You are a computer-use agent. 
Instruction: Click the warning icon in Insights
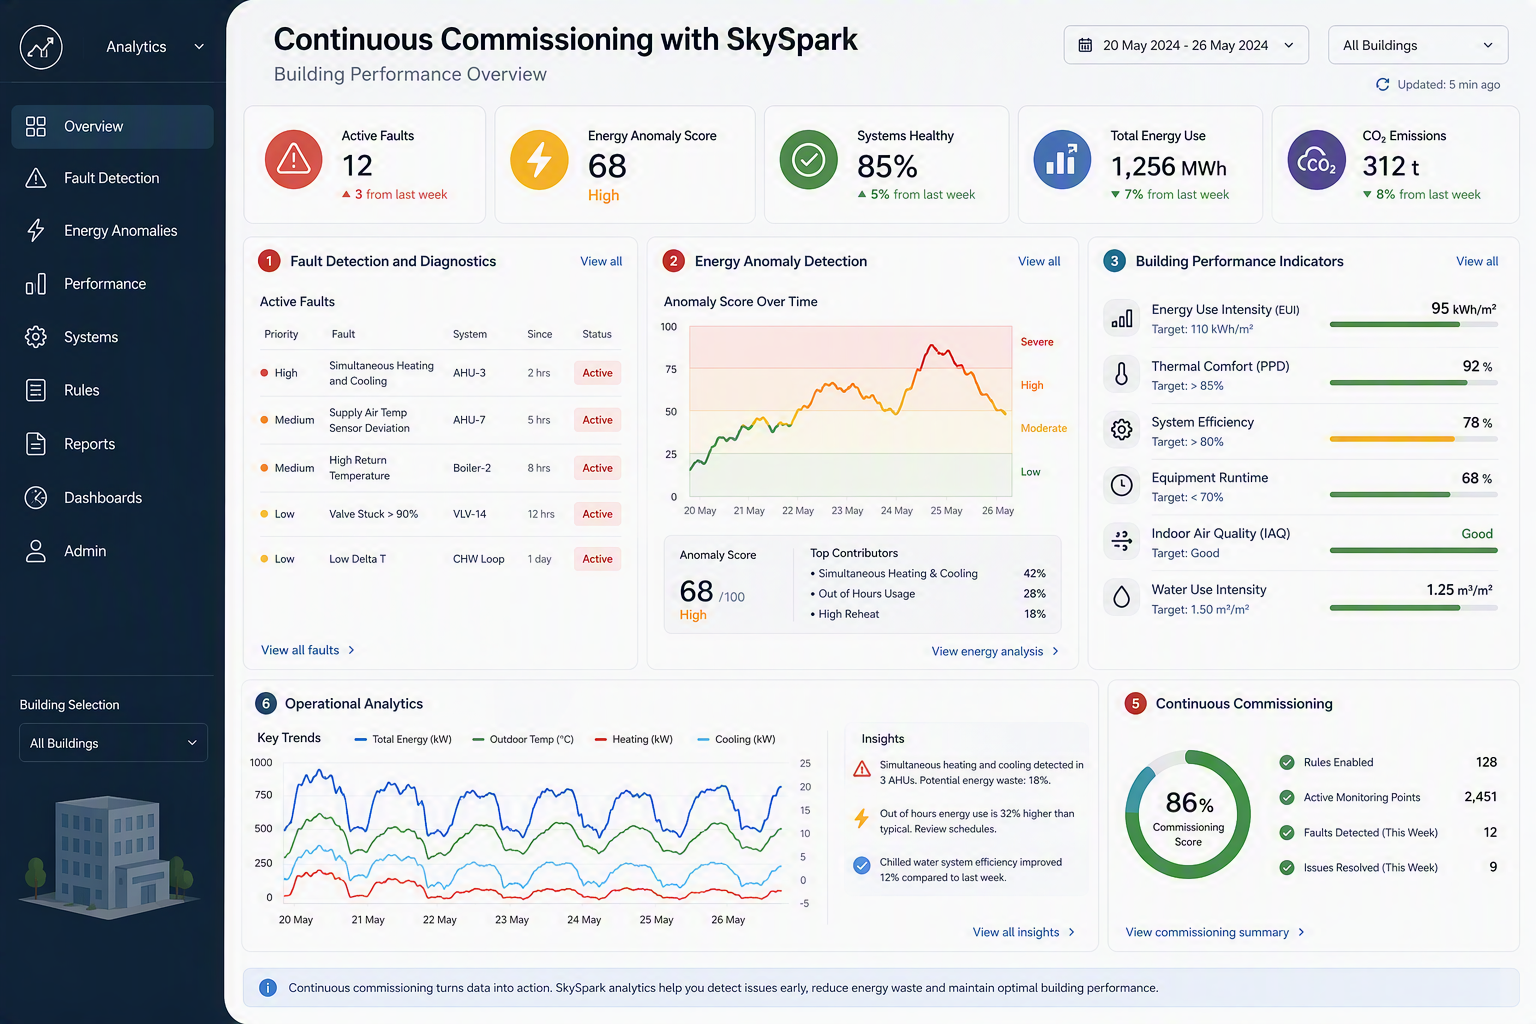[862, 769]
